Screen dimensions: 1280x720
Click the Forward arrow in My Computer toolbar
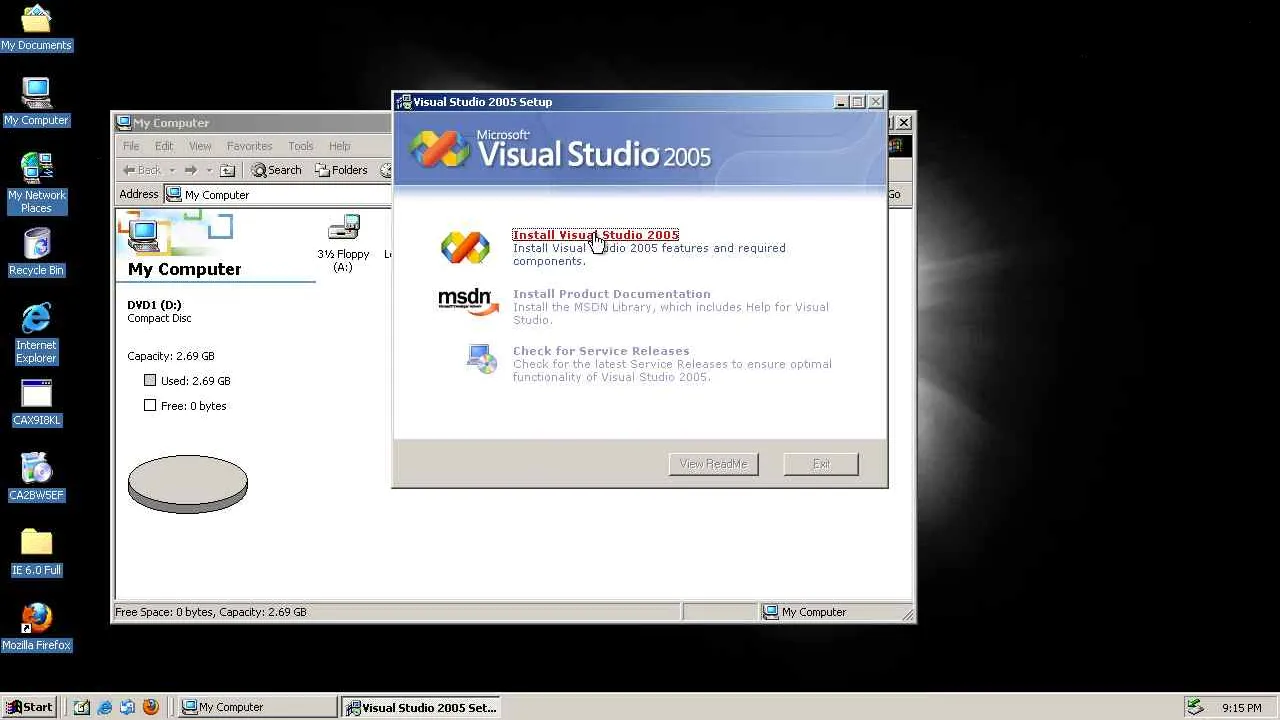[191, 170]
